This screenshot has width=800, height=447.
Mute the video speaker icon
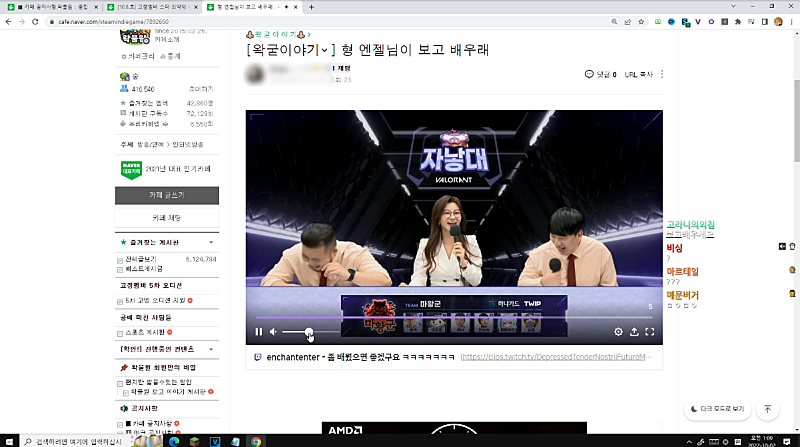pos(273,332)
